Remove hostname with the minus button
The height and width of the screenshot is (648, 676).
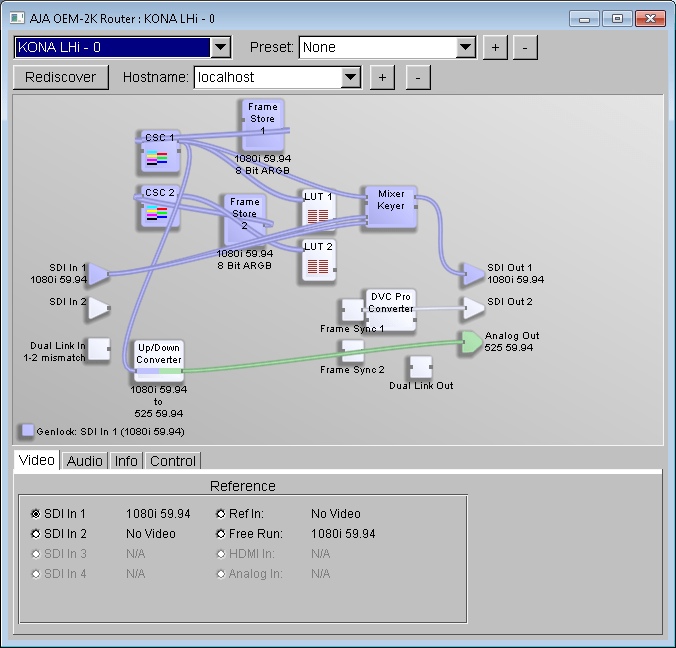(x=418, y=78)
